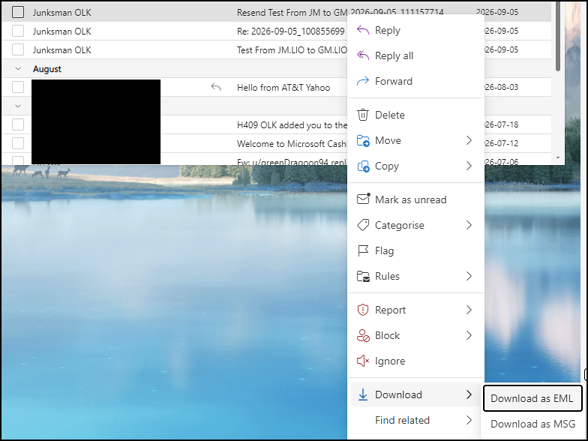Tick checkbox for H409 OLK added you email

coord(18,124)
